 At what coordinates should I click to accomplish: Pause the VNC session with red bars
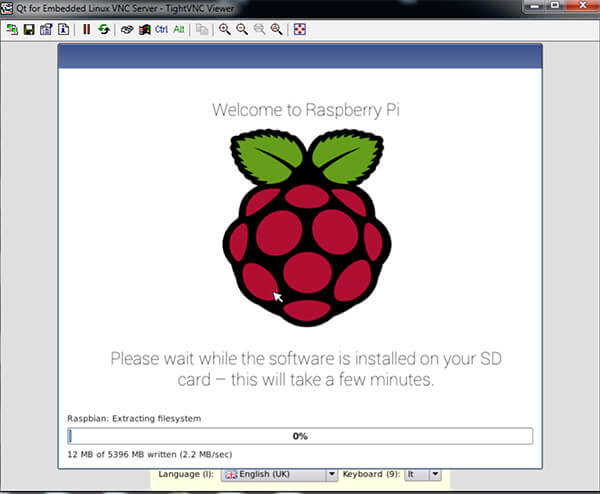(87, 29)
